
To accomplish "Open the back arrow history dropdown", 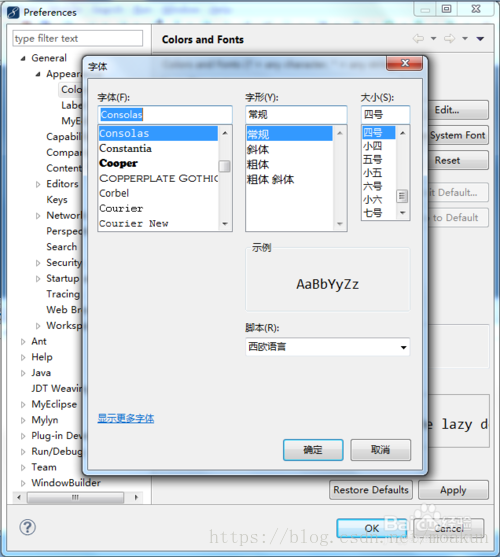I will click(433, 38).
